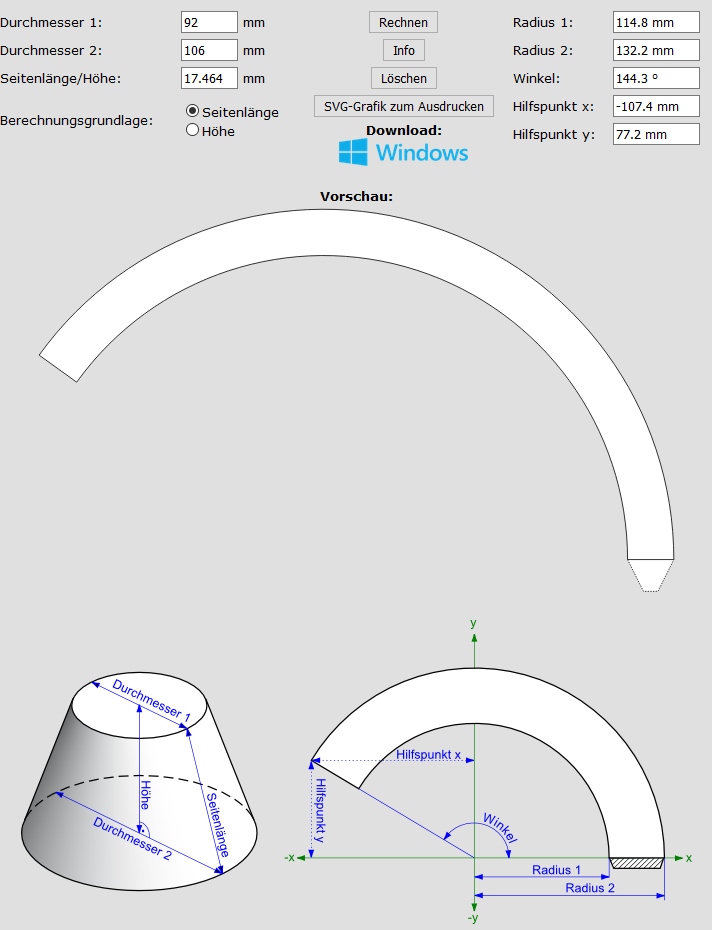712x930 pixels.
Task: Click the 'Hilfspunkt y:' label
Action: click(553, 134)
